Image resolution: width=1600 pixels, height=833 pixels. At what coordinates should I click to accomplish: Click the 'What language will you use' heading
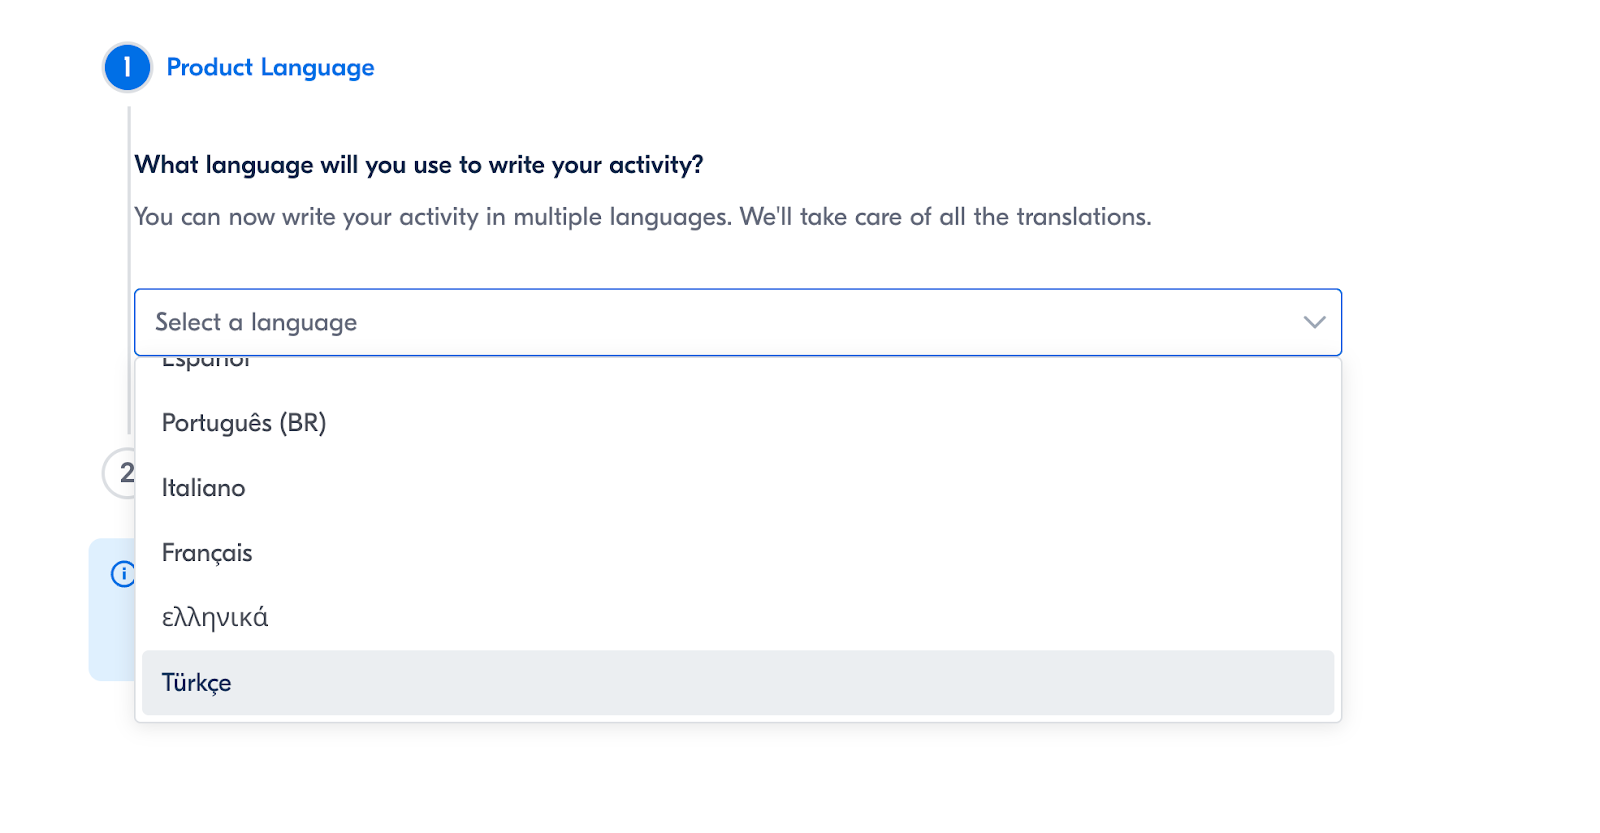(419, 165)
